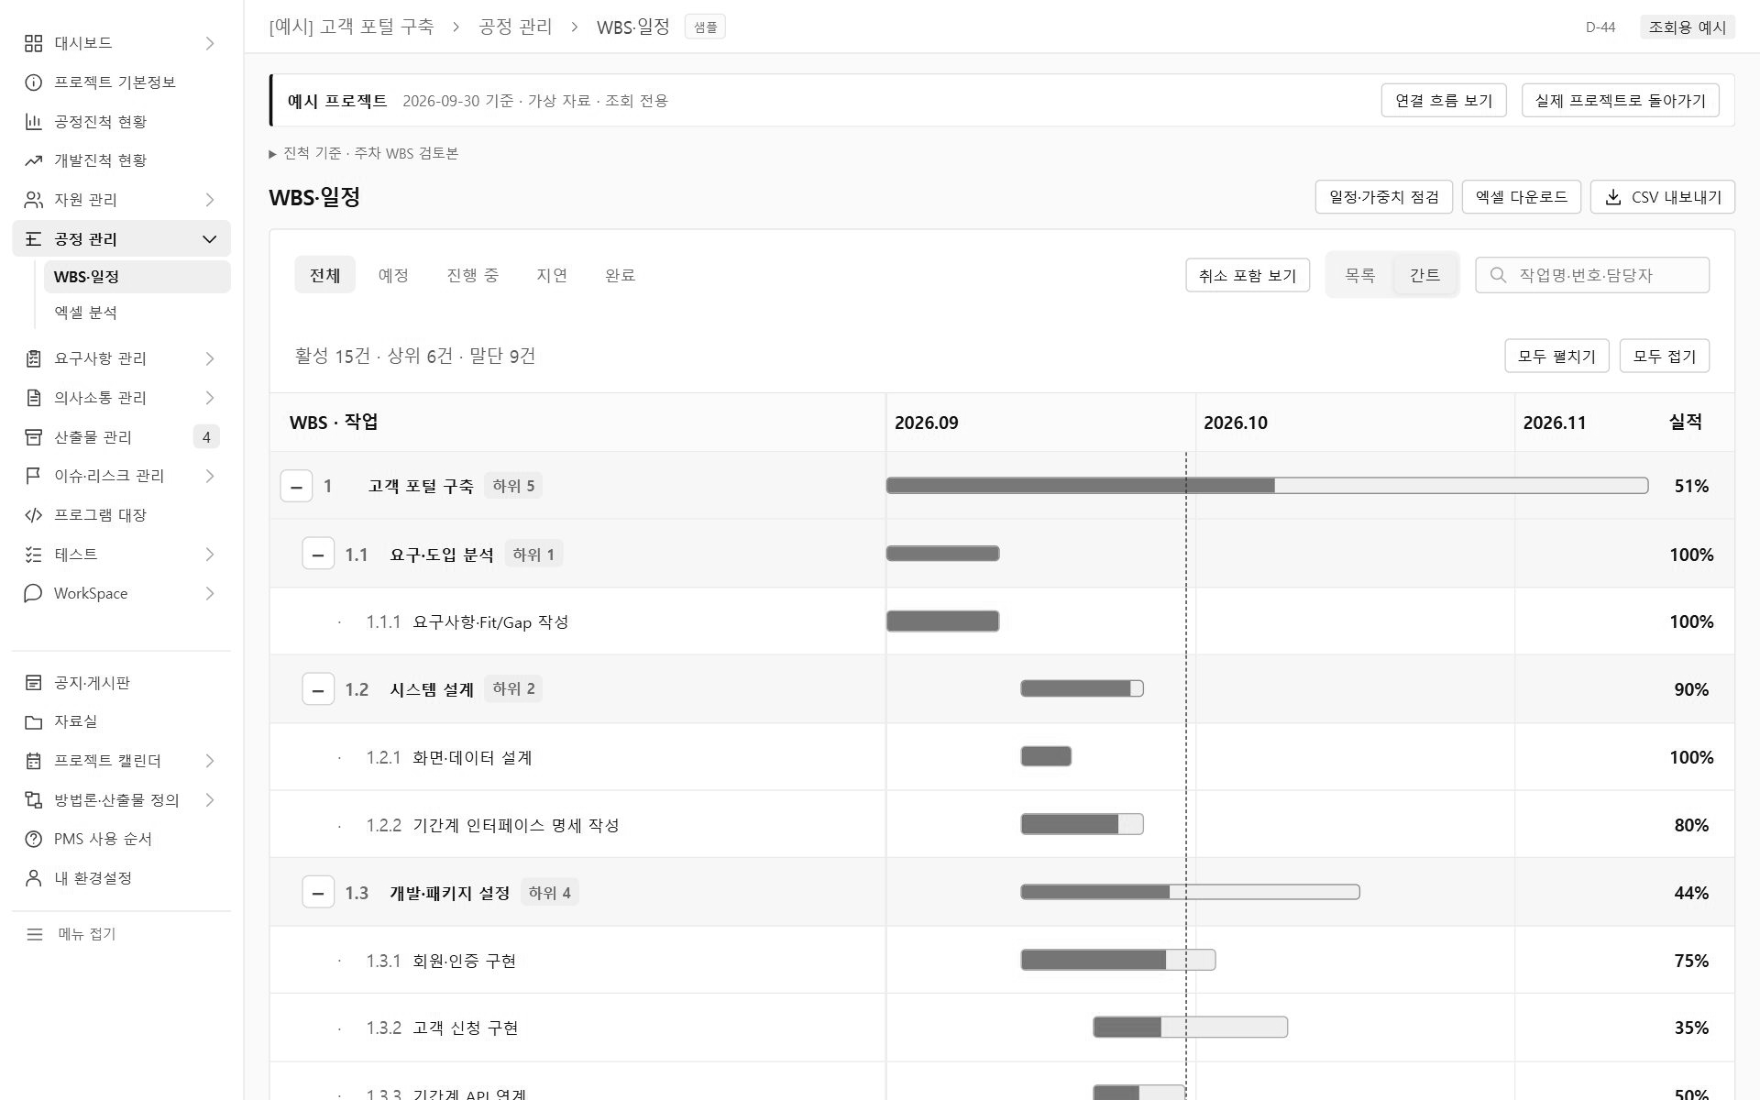The height and width of the screenshot is (1100, 1760).
Task: Collapse row 1.2 시스템 설계
Action: (318, 690)
